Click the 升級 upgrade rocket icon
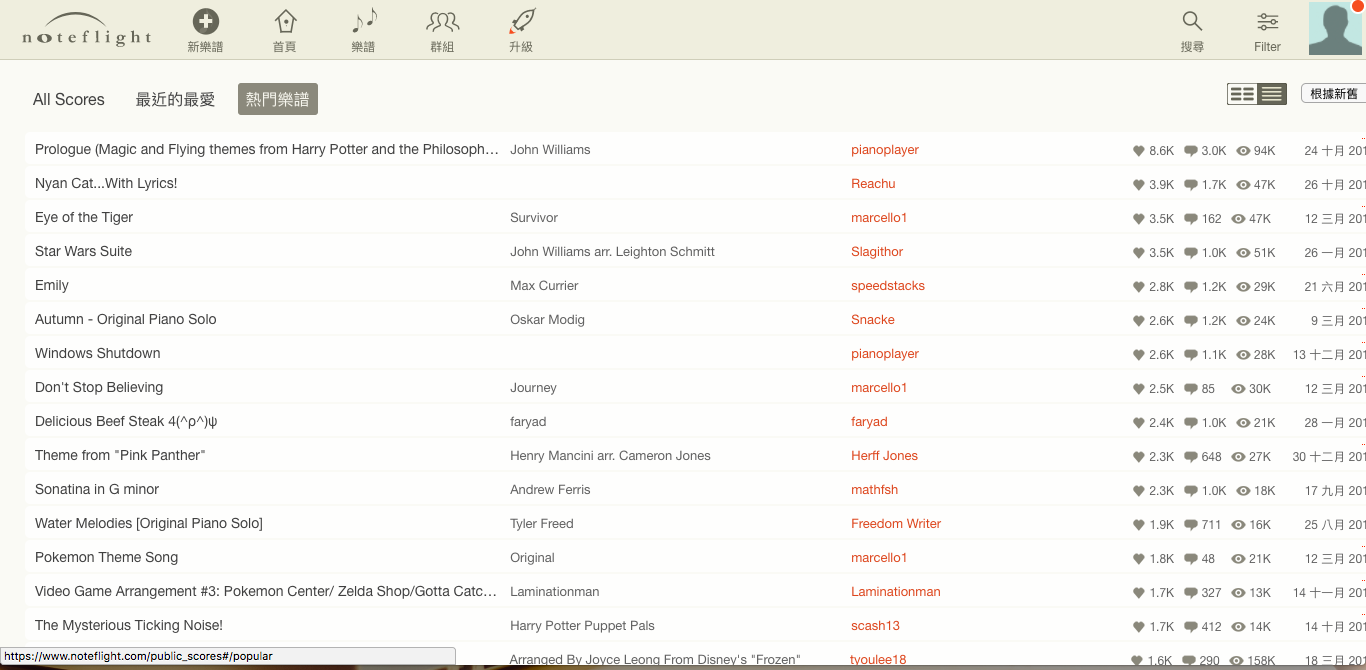Viewport: 1366px width, 670px height. click(521, 30)
